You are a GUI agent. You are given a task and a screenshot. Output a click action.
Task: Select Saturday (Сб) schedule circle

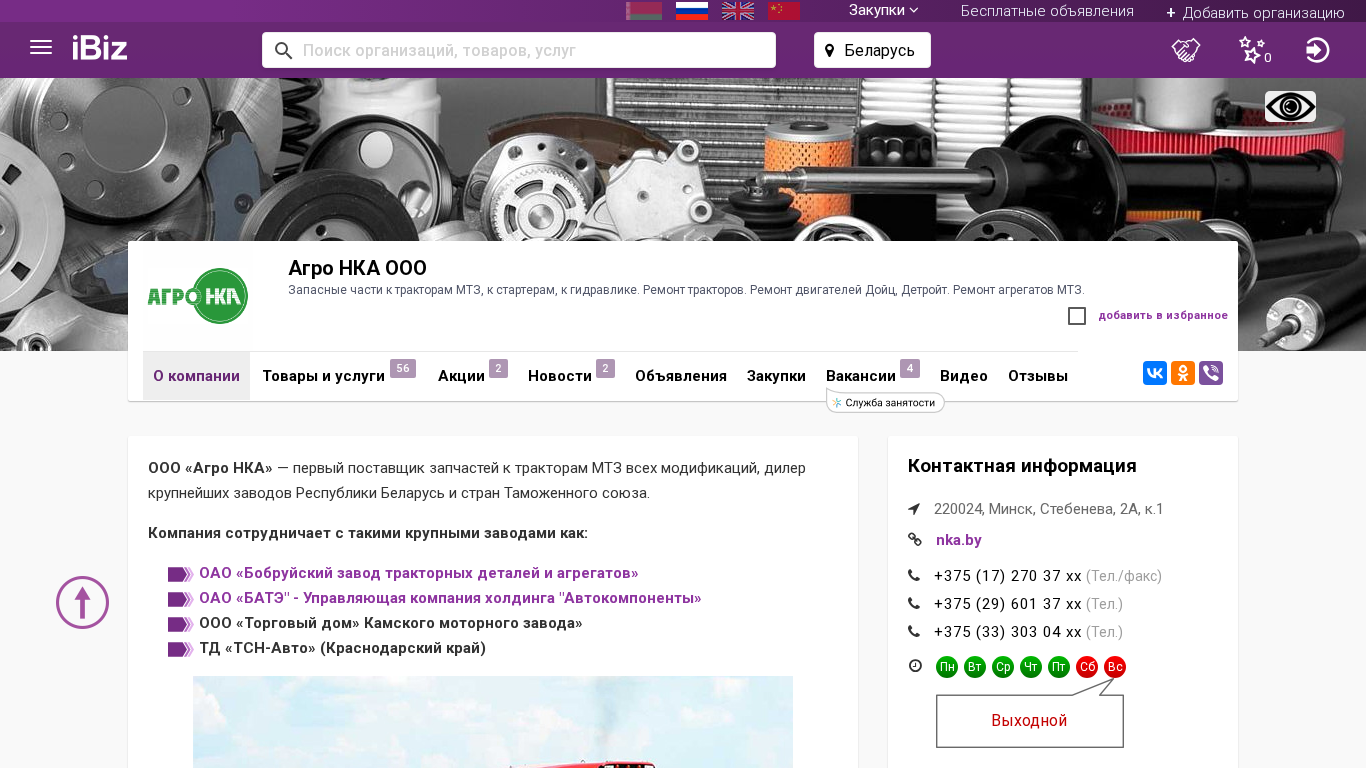coord(1087,667)
